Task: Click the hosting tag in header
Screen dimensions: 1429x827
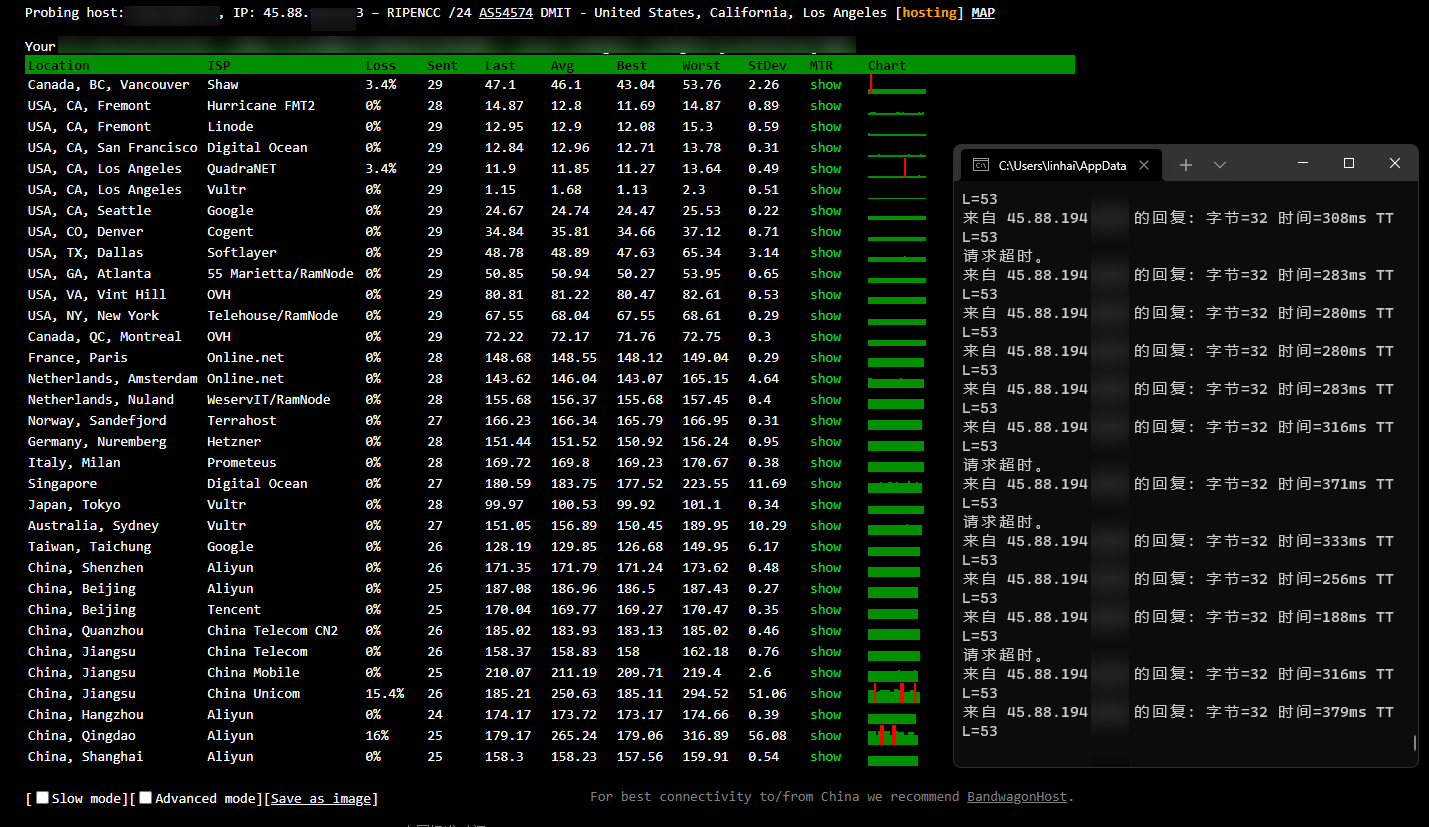Action: (930, 13)
